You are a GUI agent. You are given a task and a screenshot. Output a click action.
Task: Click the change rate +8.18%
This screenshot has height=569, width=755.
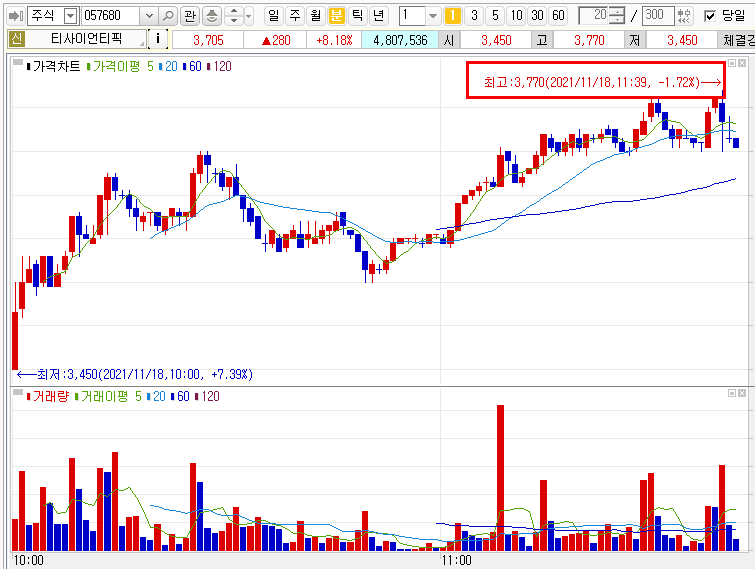[x=334, y=39]
